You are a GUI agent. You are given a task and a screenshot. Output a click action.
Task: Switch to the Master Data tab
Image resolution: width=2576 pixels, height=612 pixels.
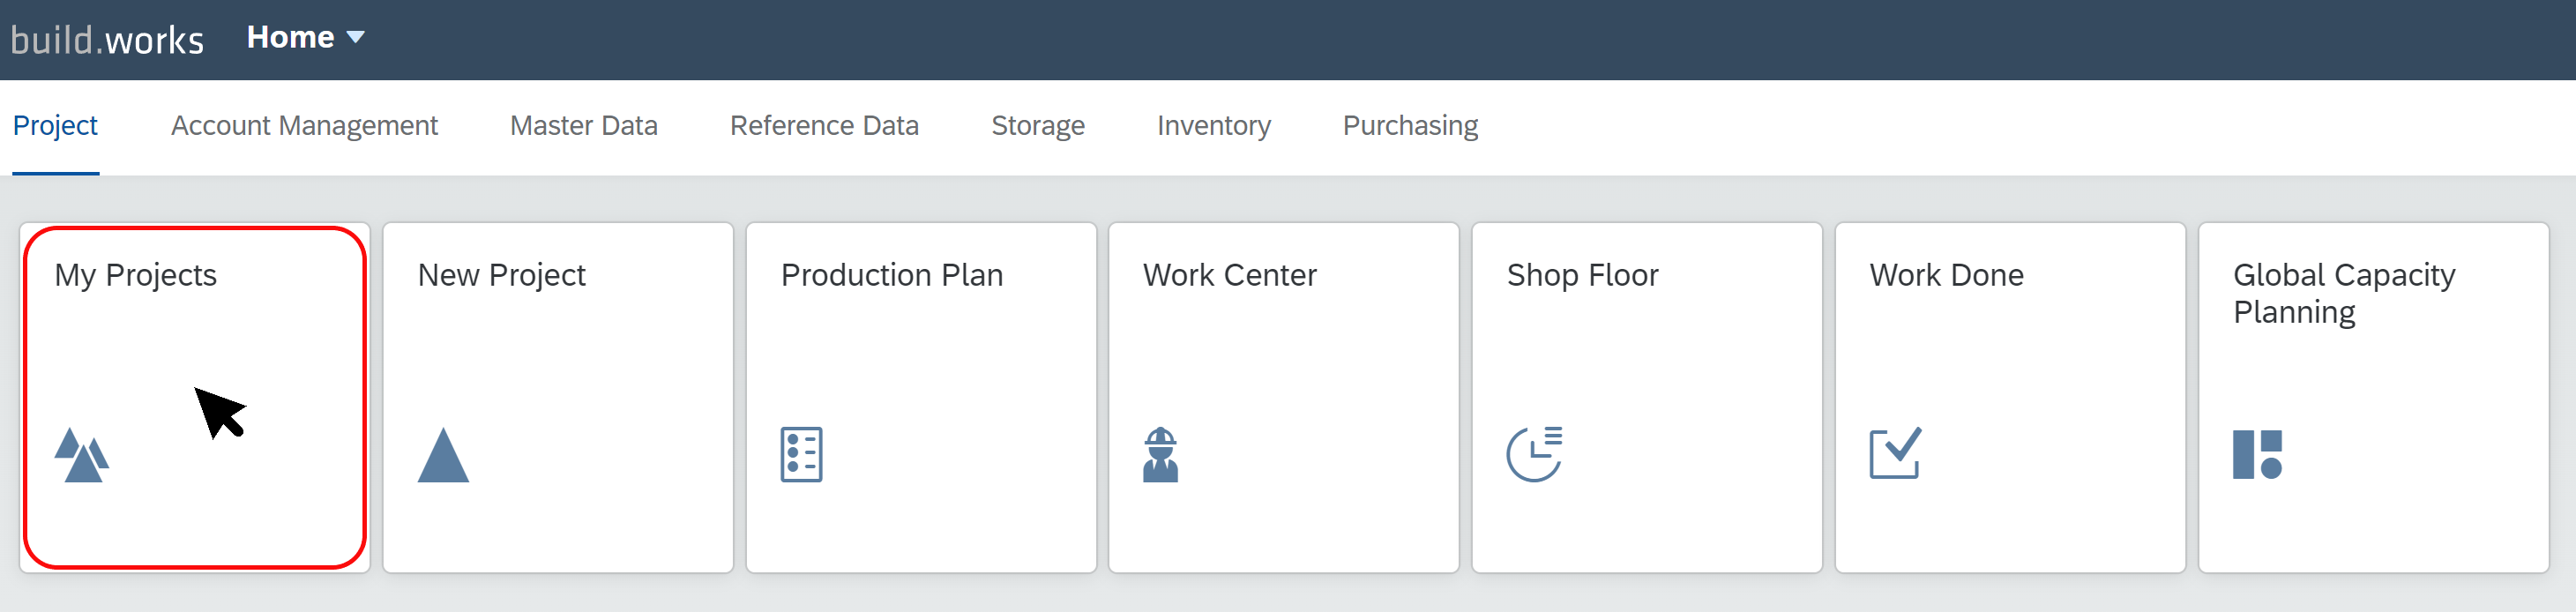pyautogui.click(x=583, y=125)
